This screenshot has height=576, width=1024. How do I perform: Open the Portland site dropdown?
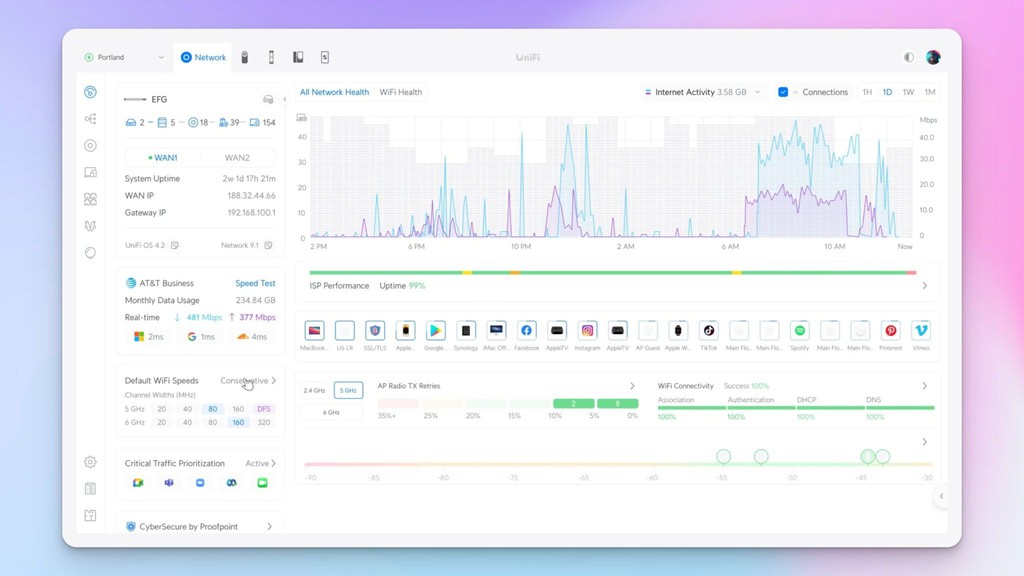tap(122, 57)
